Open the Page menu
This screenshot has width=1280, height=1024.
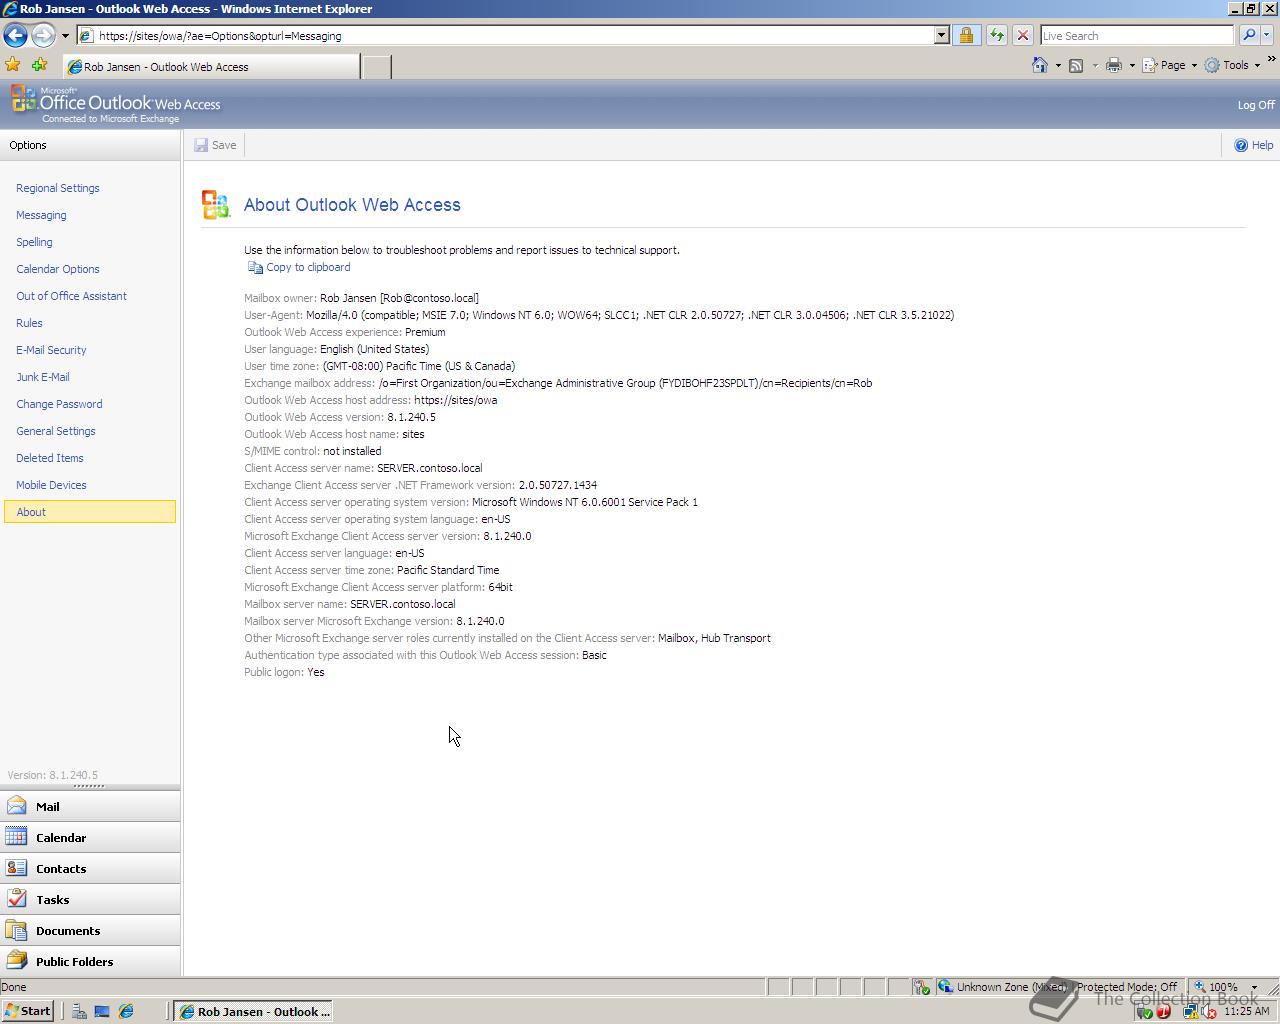coord(1169,65)
